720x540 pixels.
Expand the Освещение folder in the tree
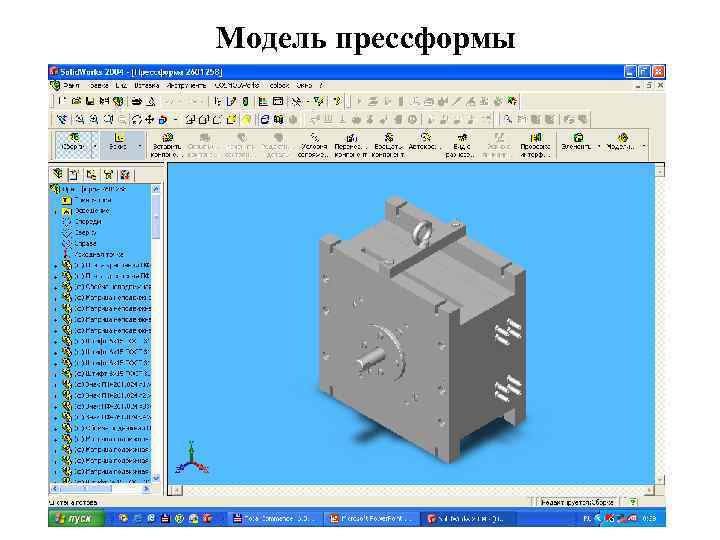pyautogui.click(x=56, y=212)
